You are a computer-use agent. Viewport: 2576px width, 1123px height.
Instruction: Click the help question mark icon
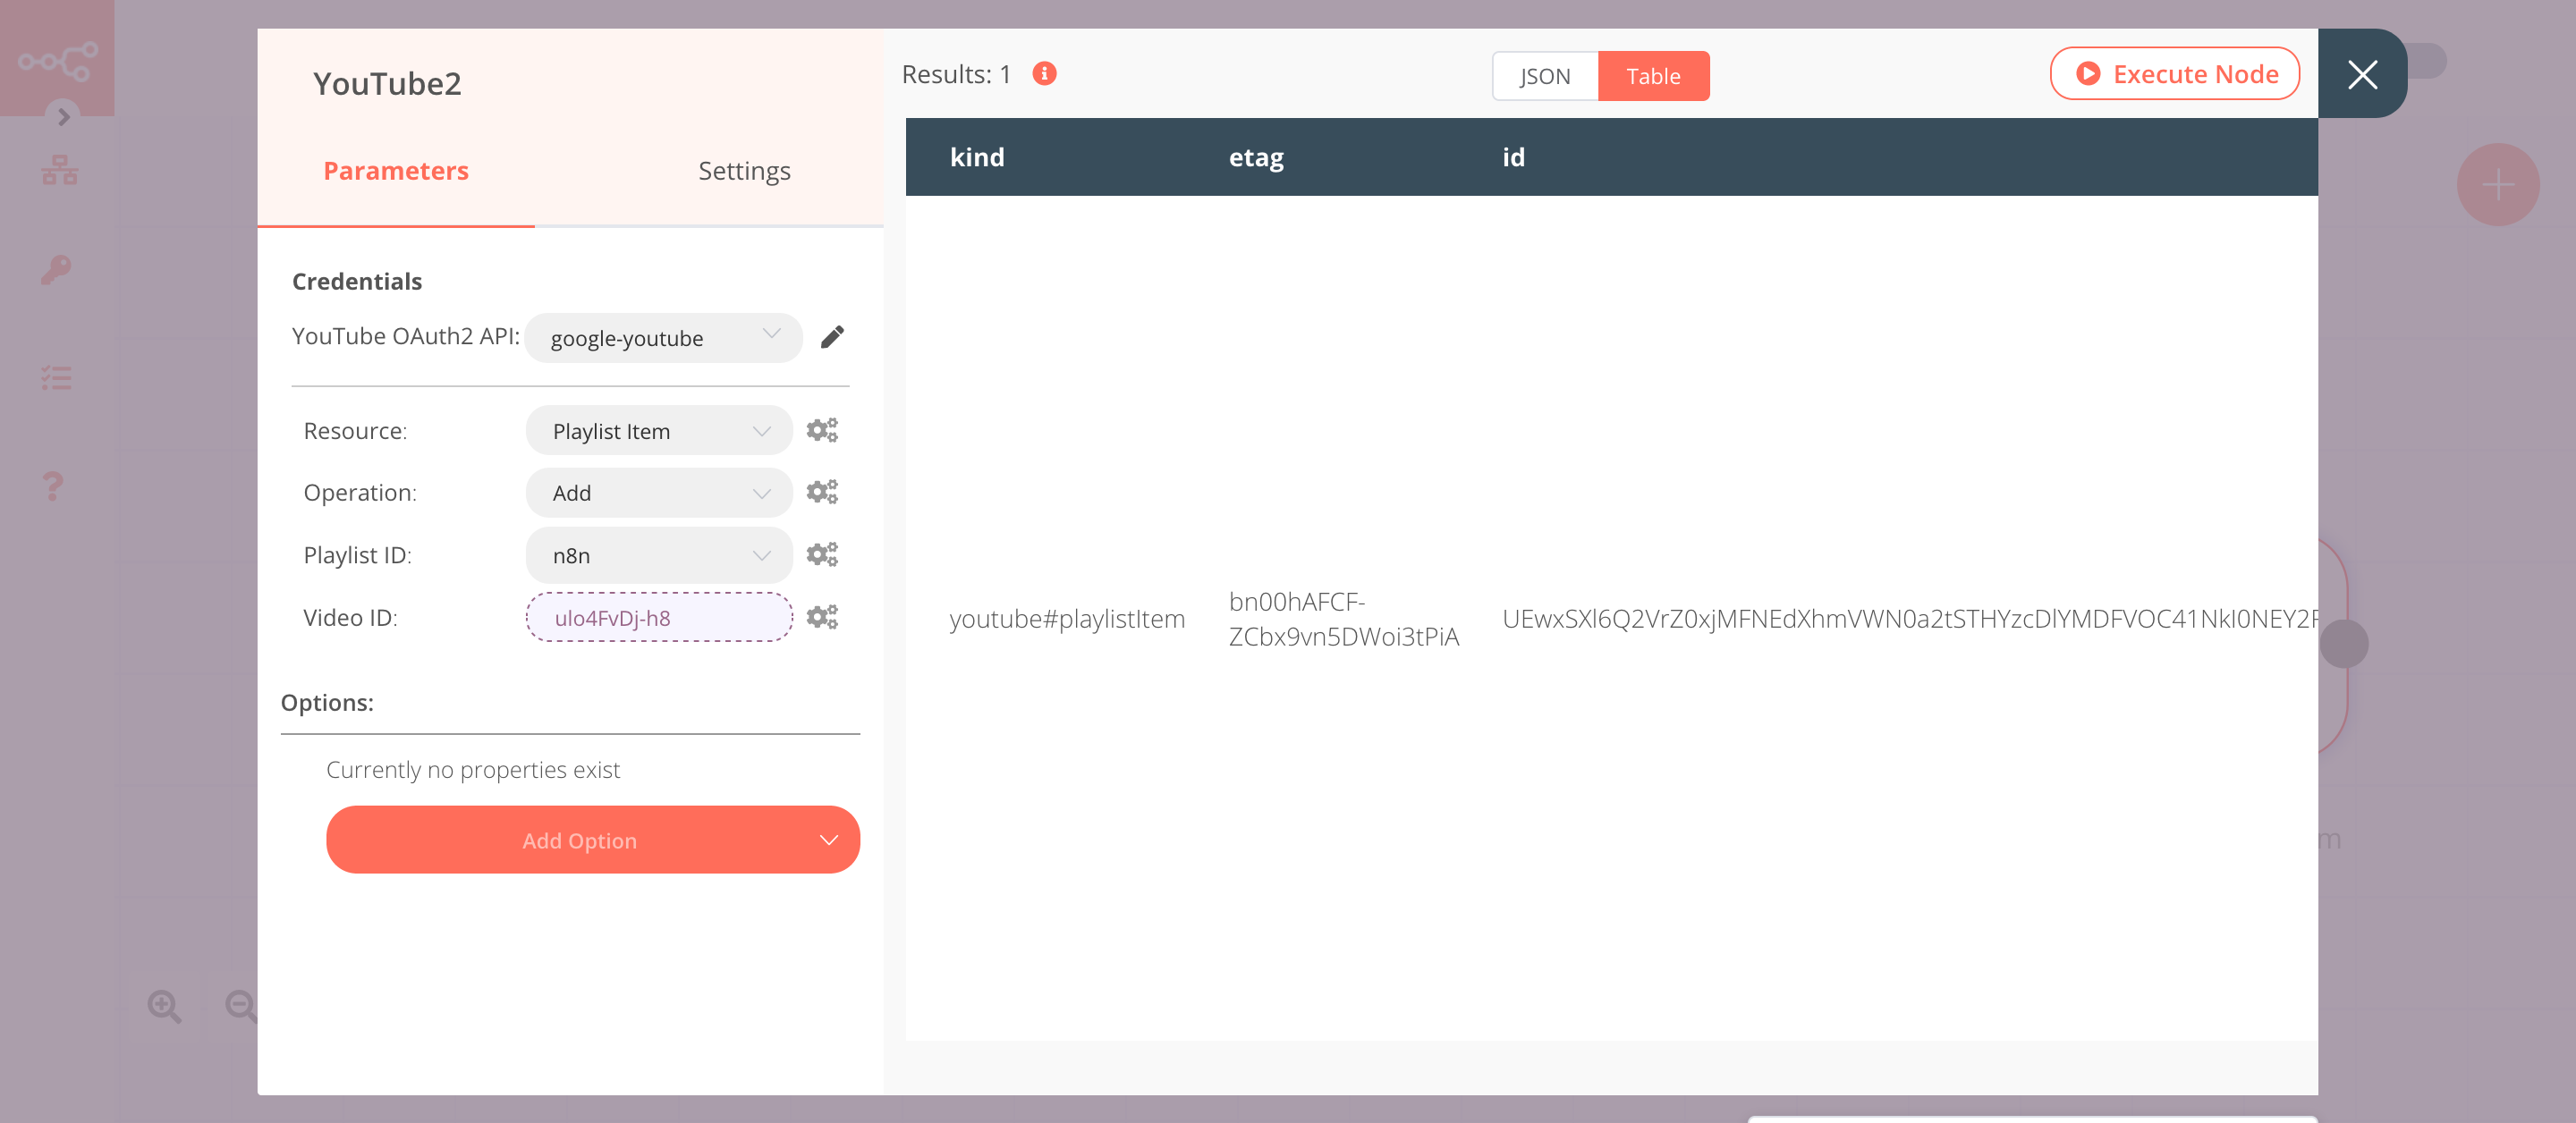53,485
